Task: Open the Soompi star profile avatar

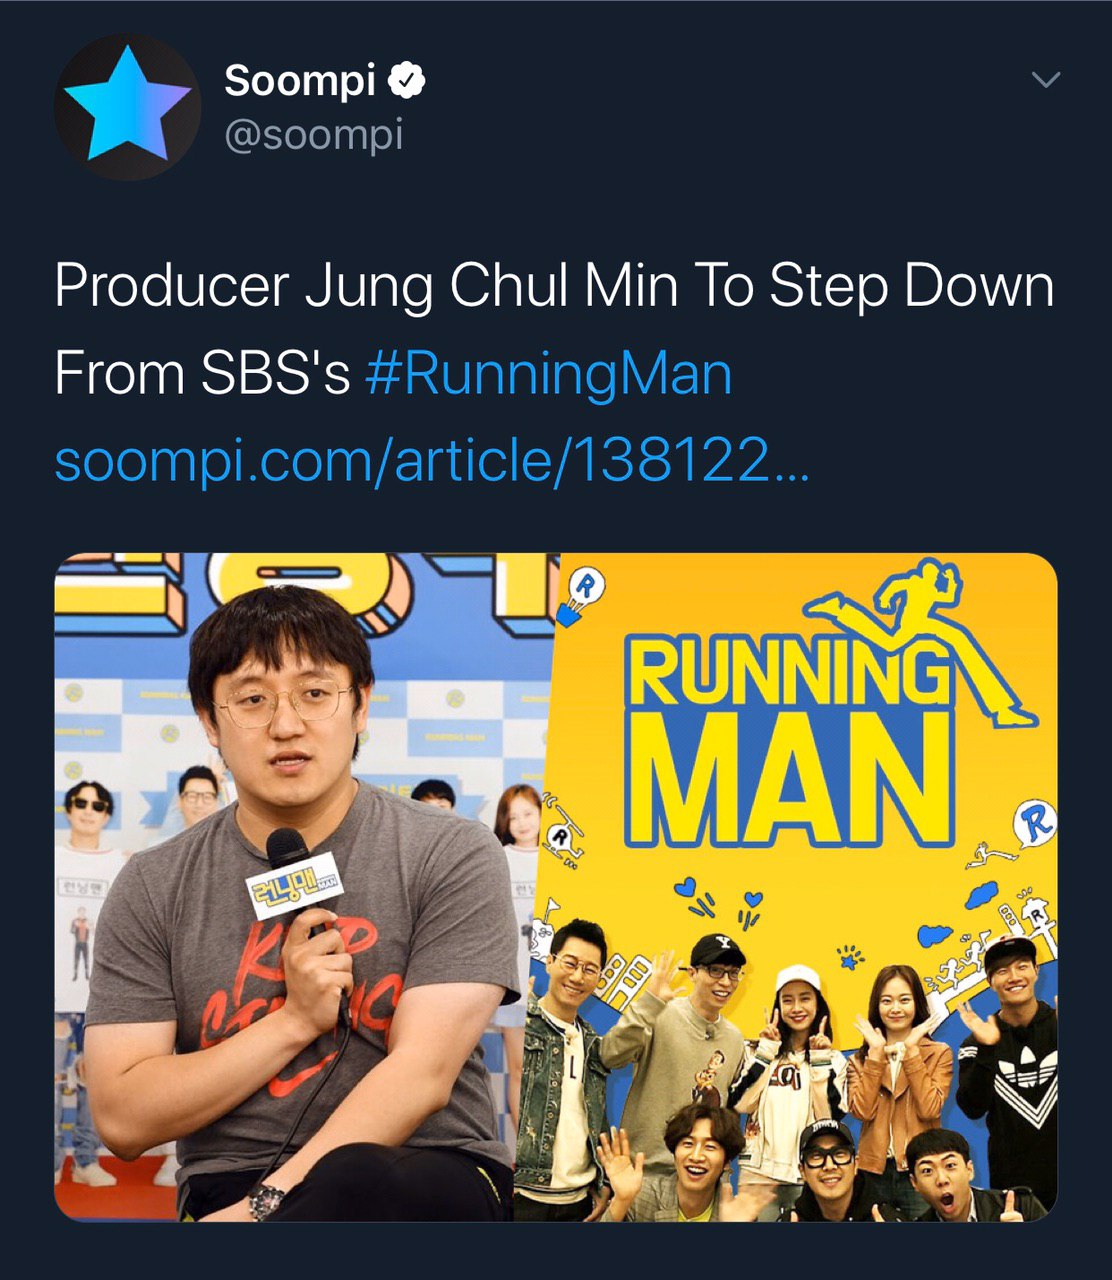Action: [x=127, y=107]
